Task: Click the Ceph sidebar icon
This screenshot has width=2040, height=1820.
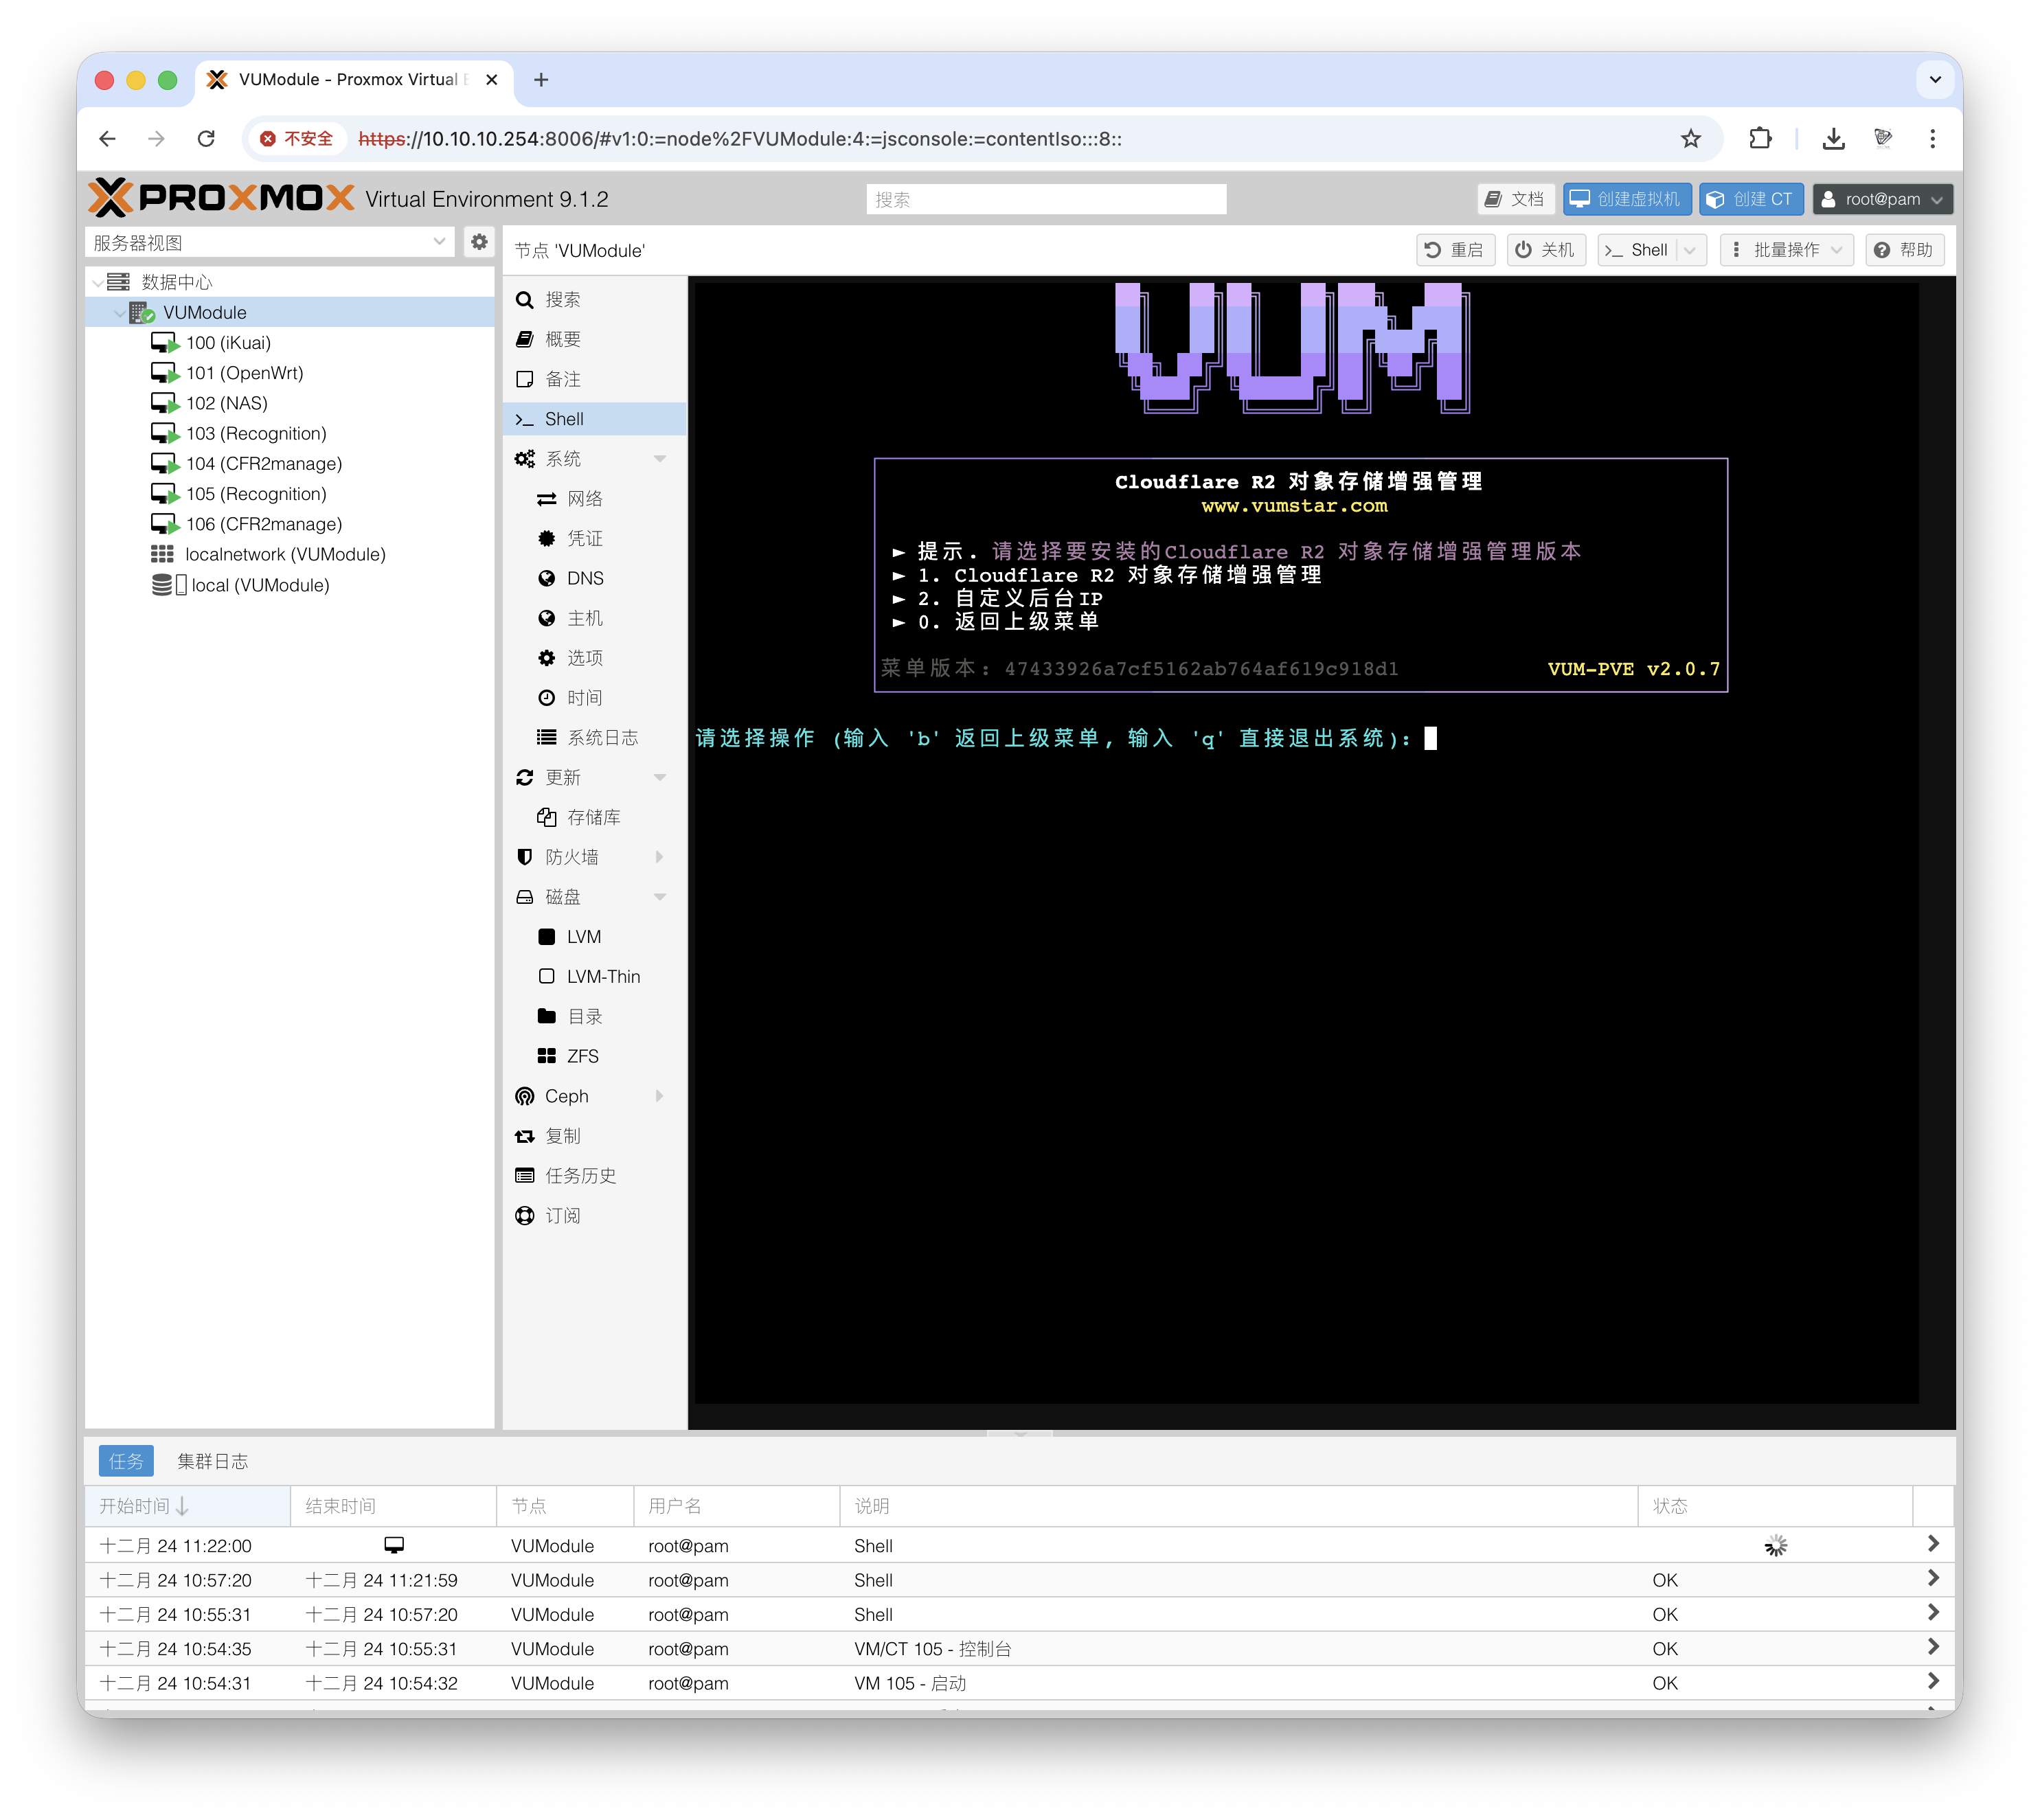Action: pos(525,1096)
